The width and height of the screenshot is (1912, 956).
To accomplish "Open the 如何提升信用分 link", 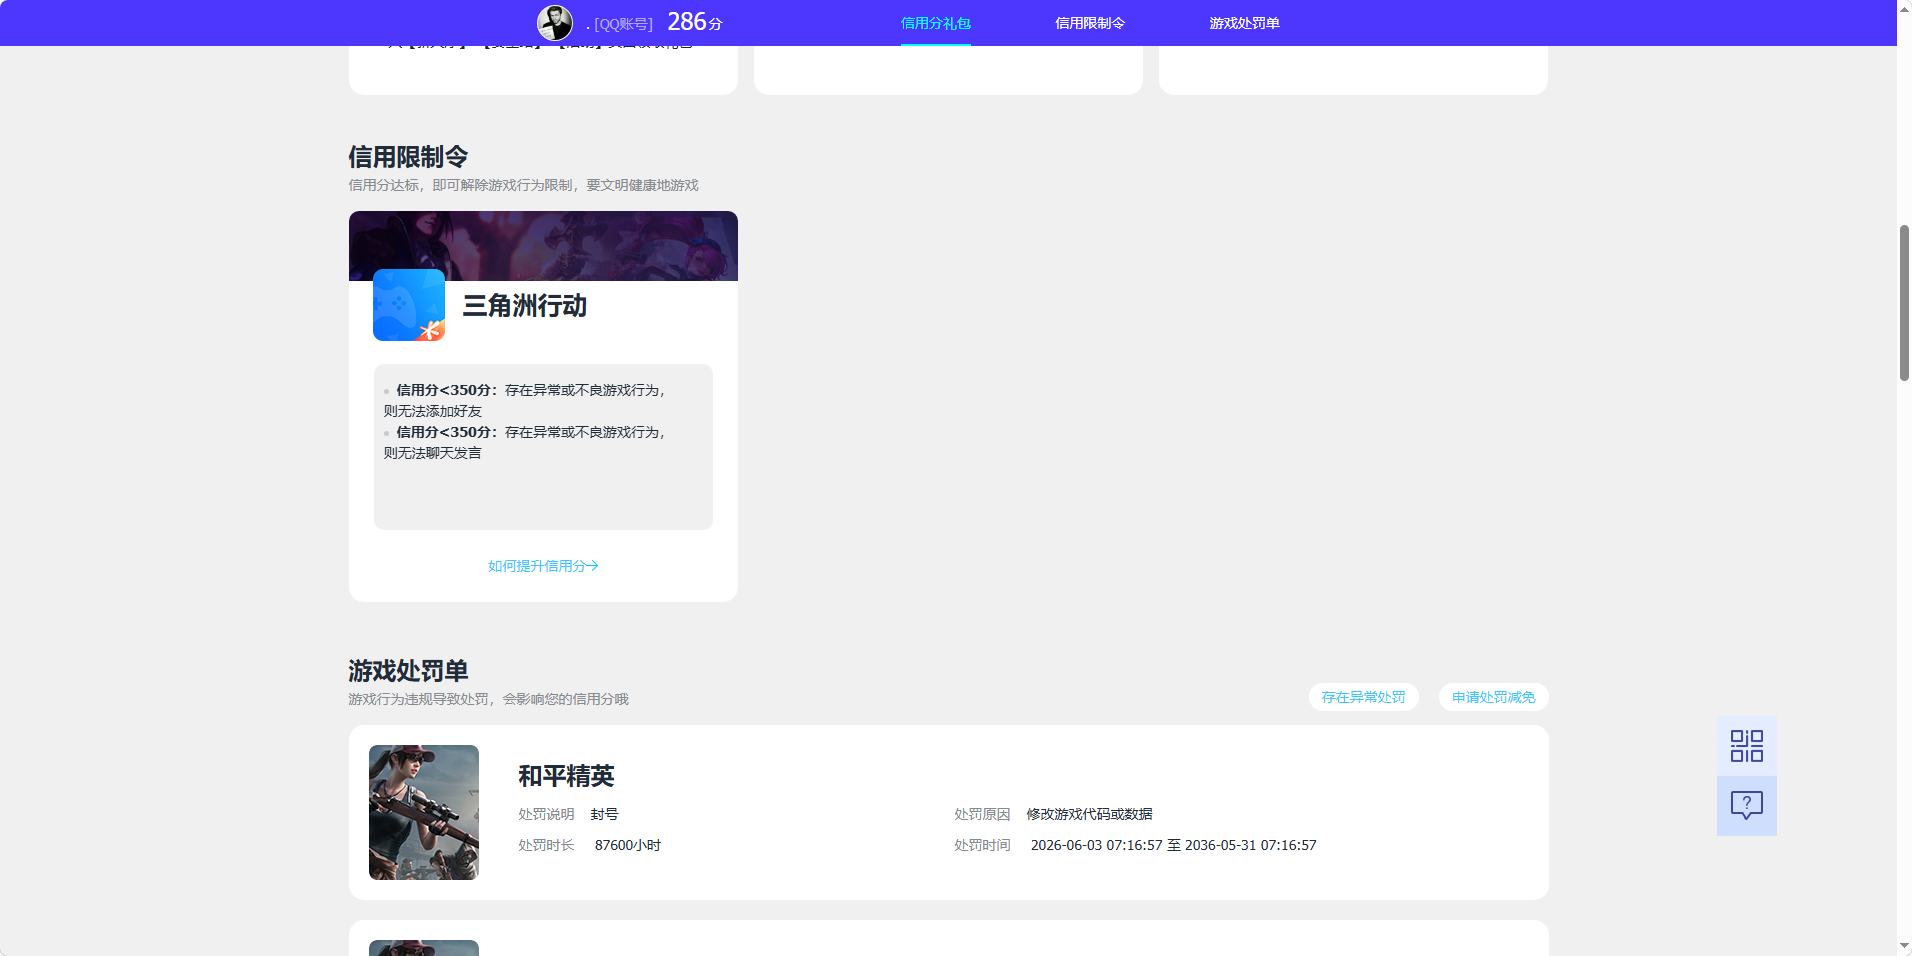I will [543, 566].
